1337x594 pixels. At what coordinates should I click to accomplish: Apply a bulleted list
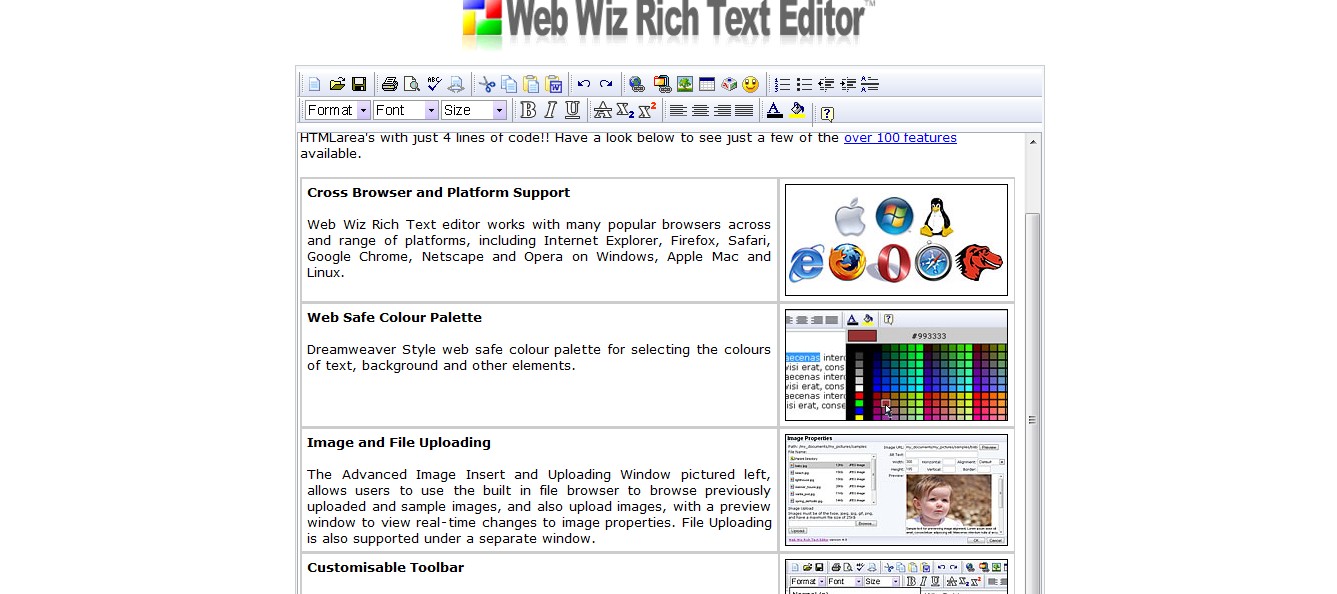(x=804, y=84)
